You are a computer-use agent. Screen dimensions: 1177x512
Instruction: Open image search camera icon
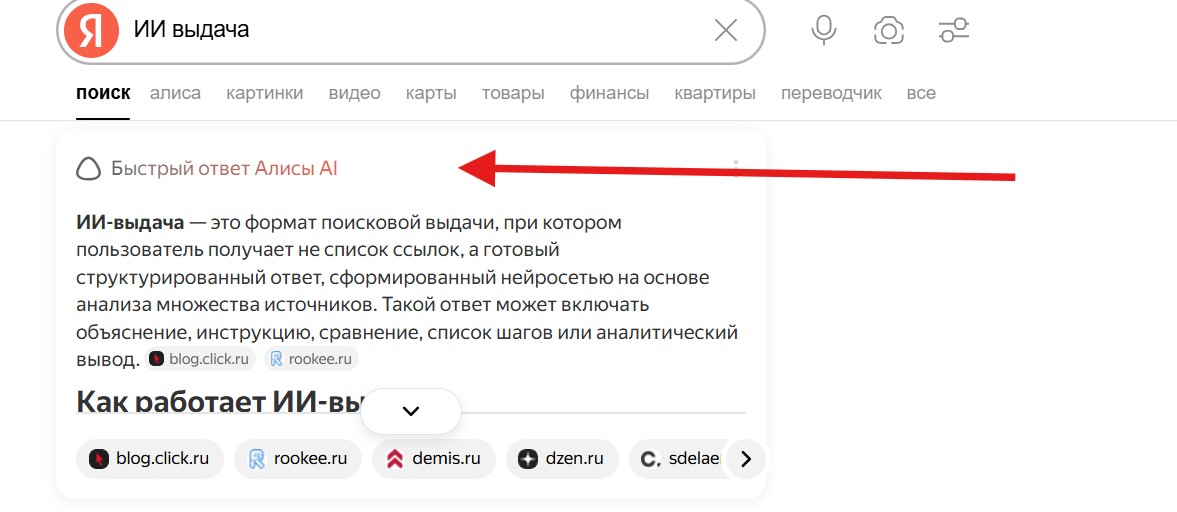pos(887,31)
